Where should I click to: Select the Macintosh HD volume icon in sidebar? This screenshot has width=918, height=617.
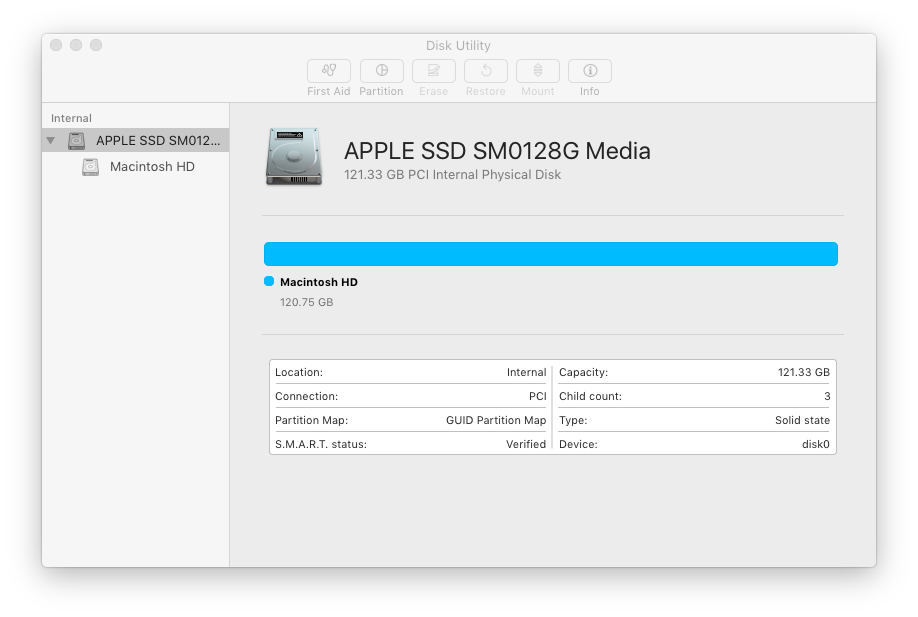[90, 167]
